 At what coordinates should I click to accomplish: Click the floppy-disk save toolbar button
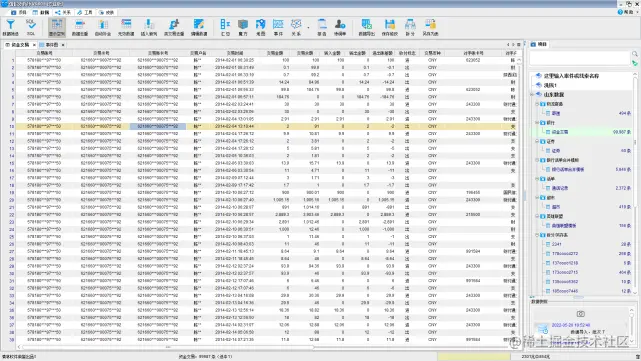click(390, 27)
